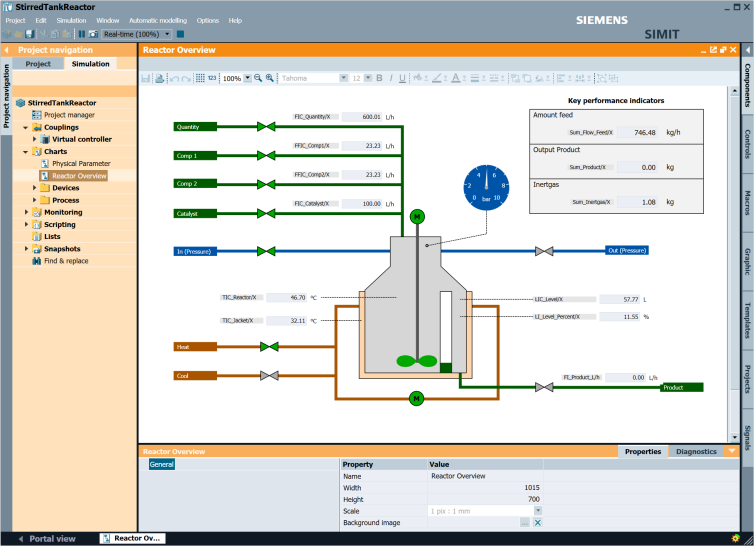
Task: Click the send to back icon
Action: [527, 78]
